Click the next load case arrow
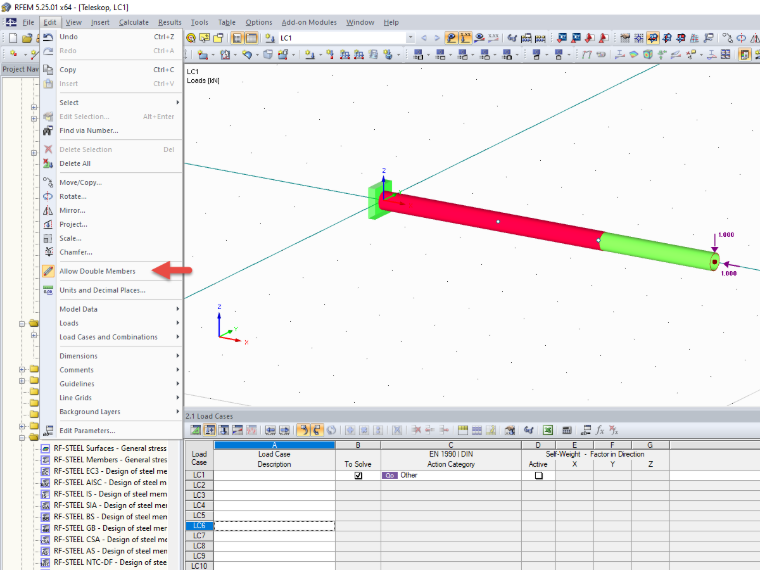760x570 pixels. click(437, 38)
